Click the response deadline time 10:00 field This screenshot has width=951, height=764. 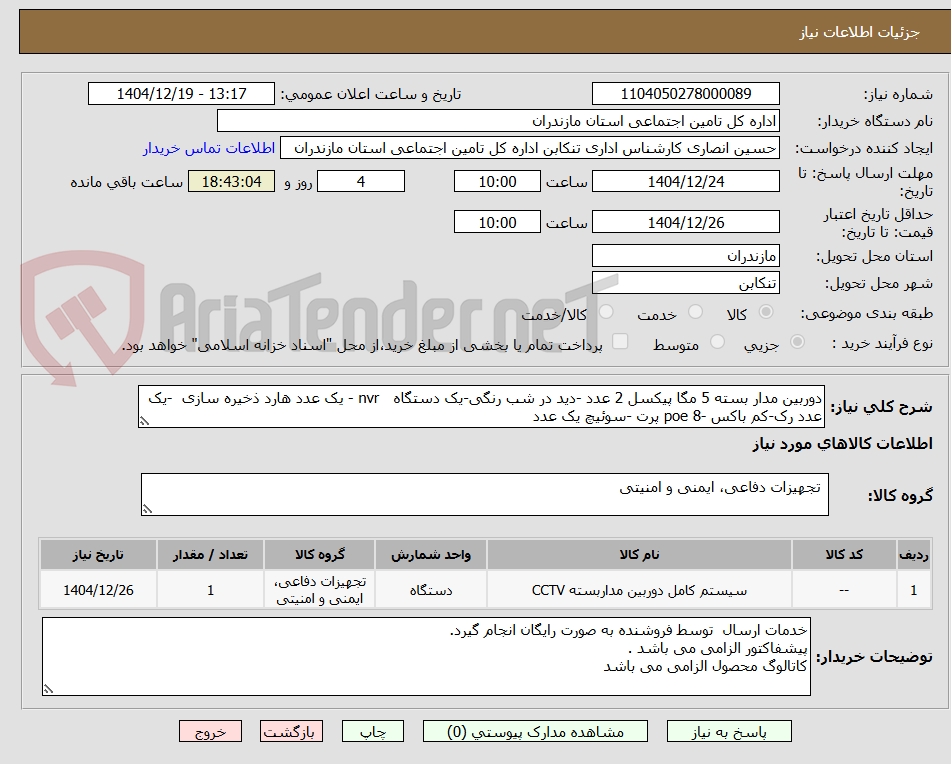click(x=497, y=181)
